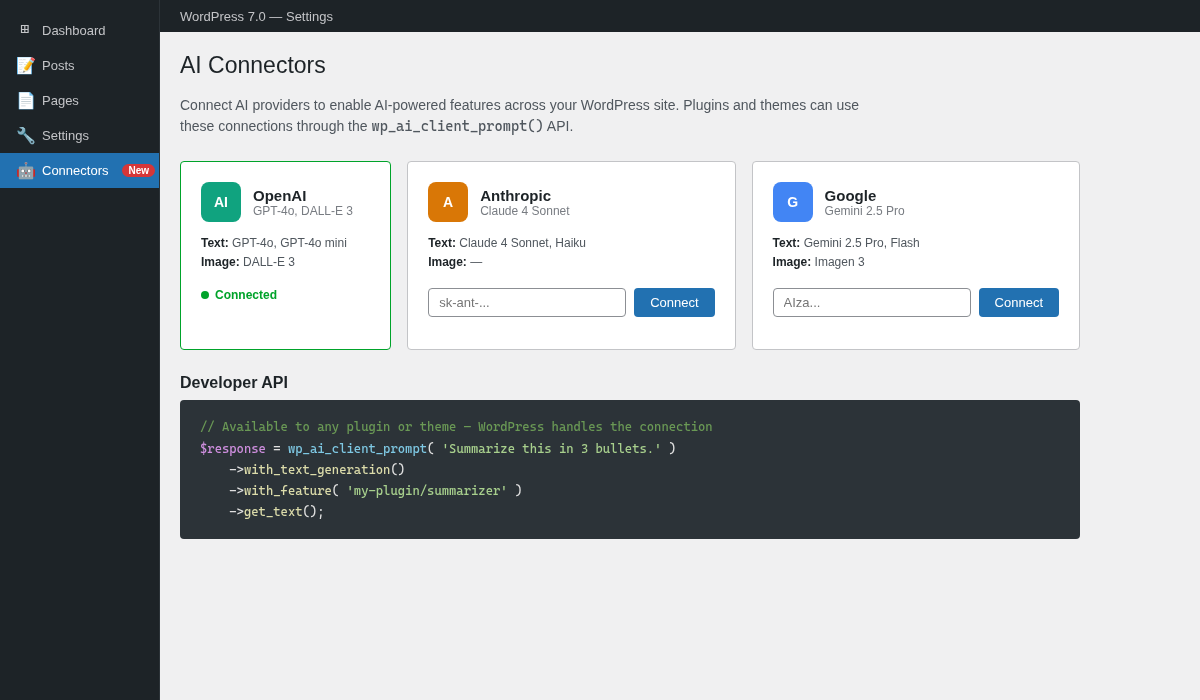Image resolution: width=1200 pixels, height=700 pixels.
Task: Click the green OpenAI logo badge
Action: [221, 202]
